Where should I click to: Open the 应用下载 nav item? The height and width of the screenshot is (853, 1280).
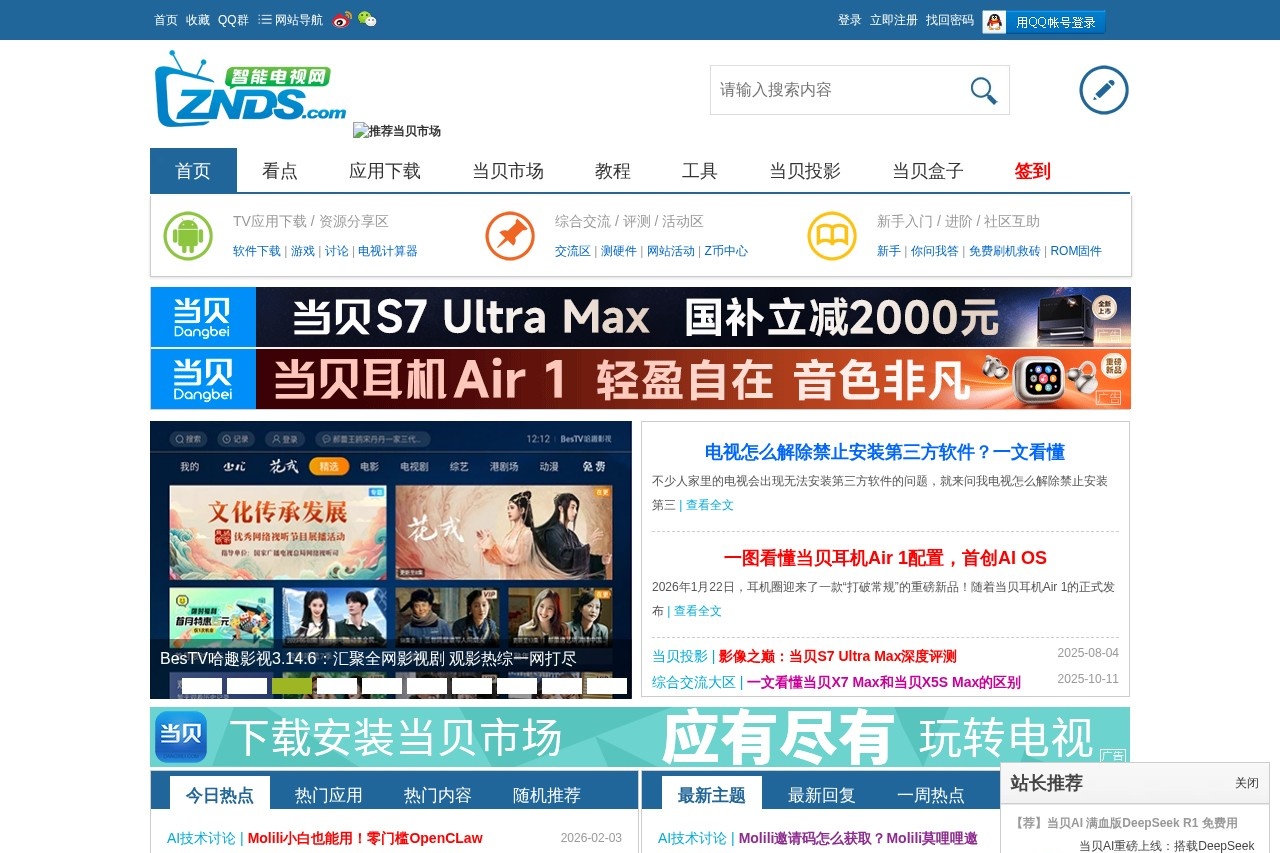click(385, 171)
